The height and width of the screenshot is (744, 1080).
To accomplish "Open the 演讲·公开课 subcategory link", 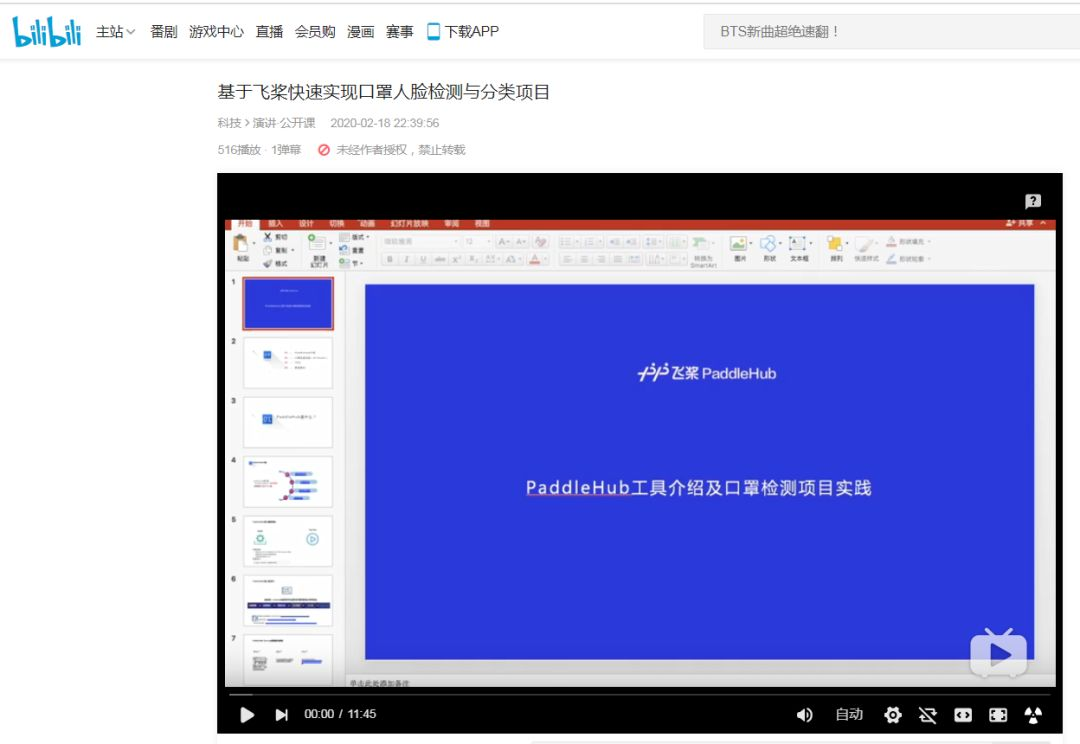I will pyautogui.click(x=284, y=123).
